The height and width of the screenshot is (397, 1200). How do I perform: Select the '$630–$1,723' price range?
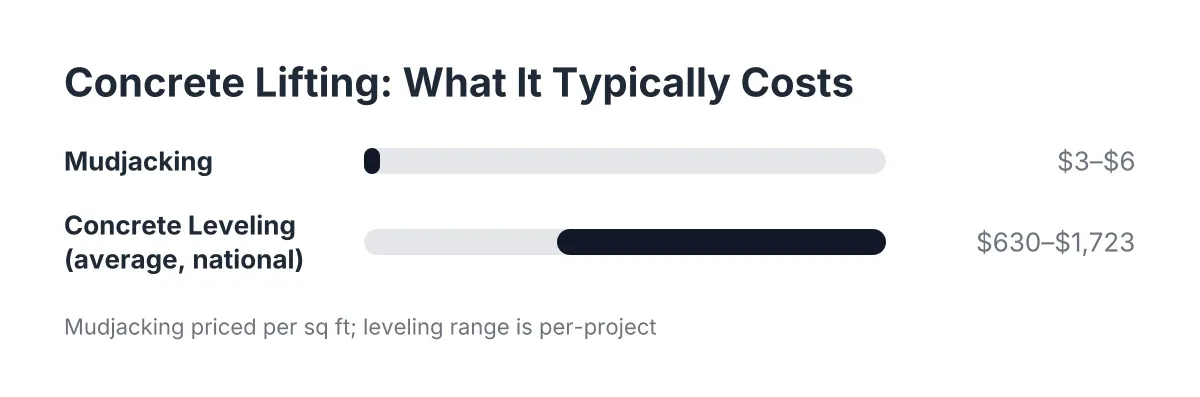1056,243
